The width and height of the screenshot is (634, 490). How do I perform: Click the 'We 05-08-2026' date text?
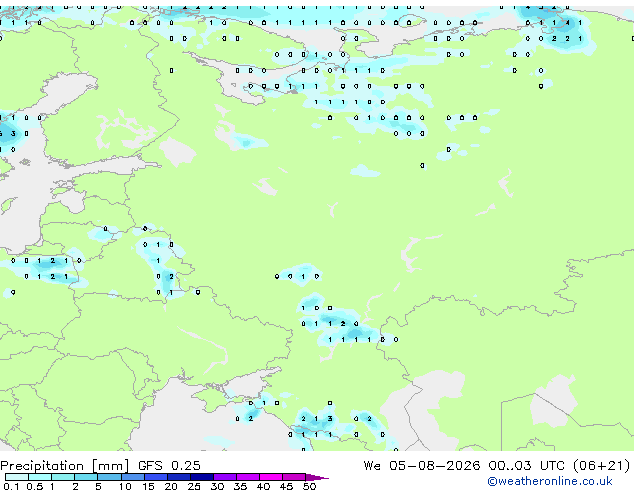click(422, 465)
